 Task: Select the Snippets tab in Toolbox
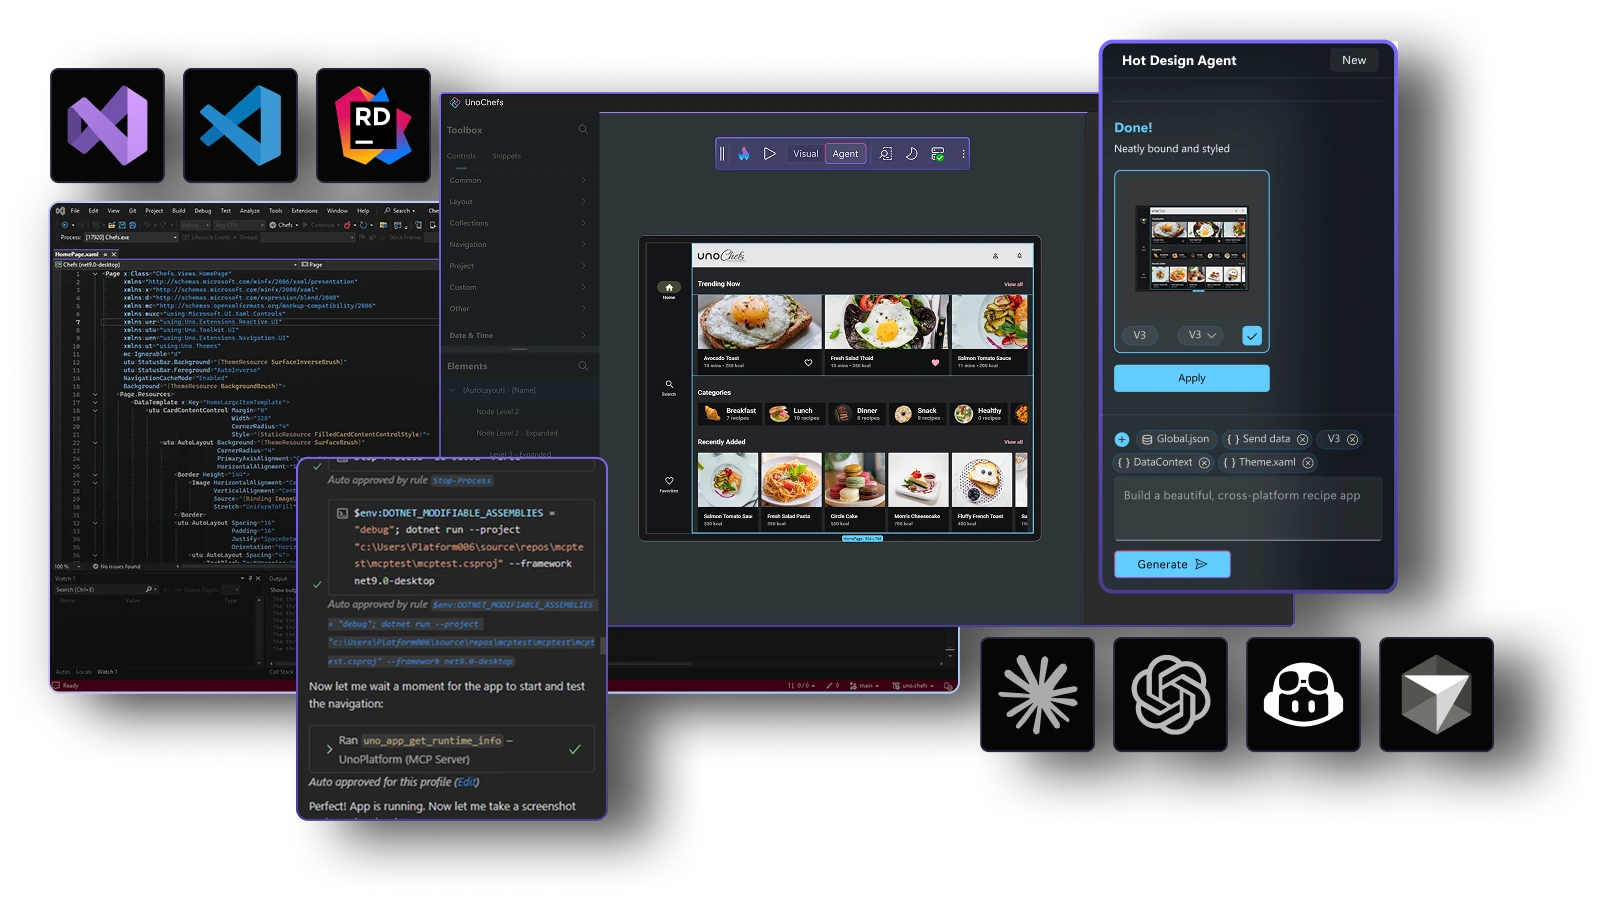coord(506,156)
